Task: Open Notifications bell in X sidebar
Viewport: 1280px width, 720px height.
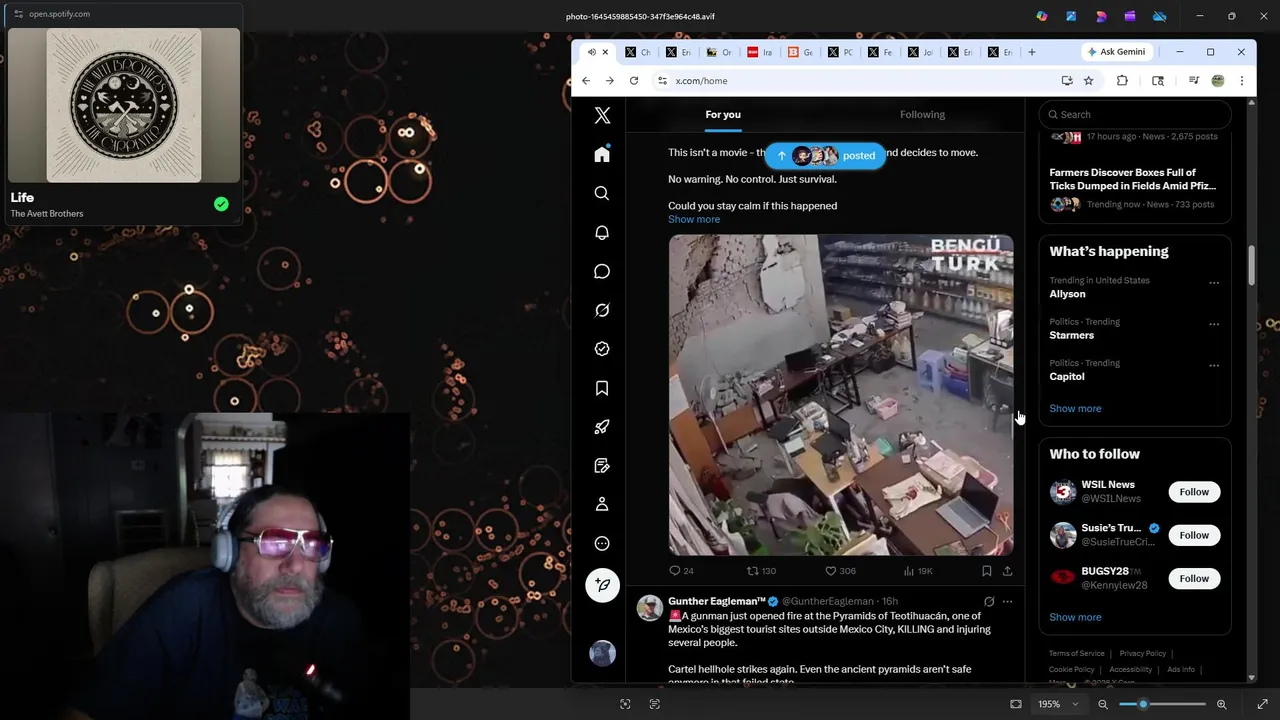Action: click(x=602, y=232)
